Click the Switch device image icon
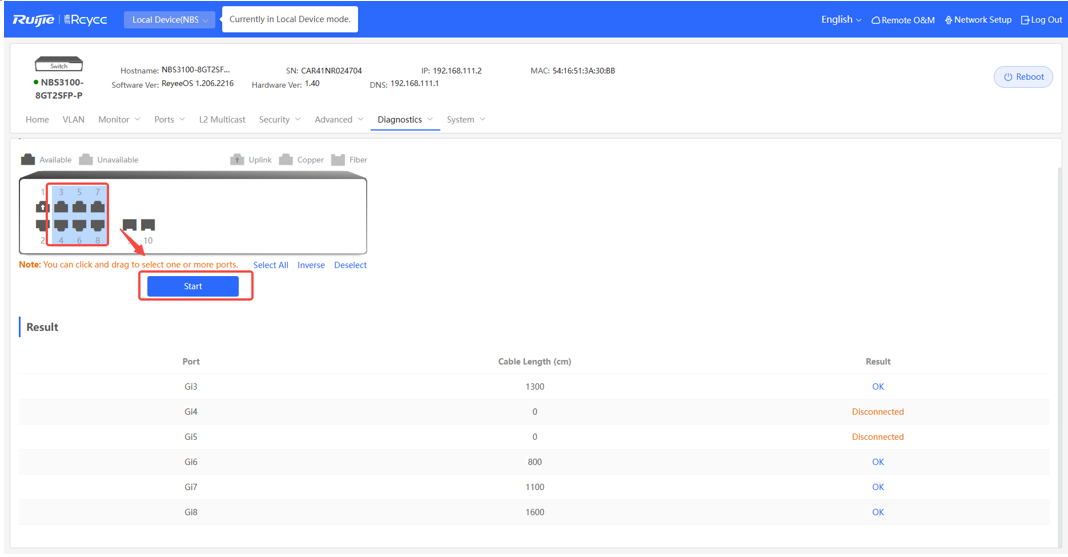 (58, 65)
